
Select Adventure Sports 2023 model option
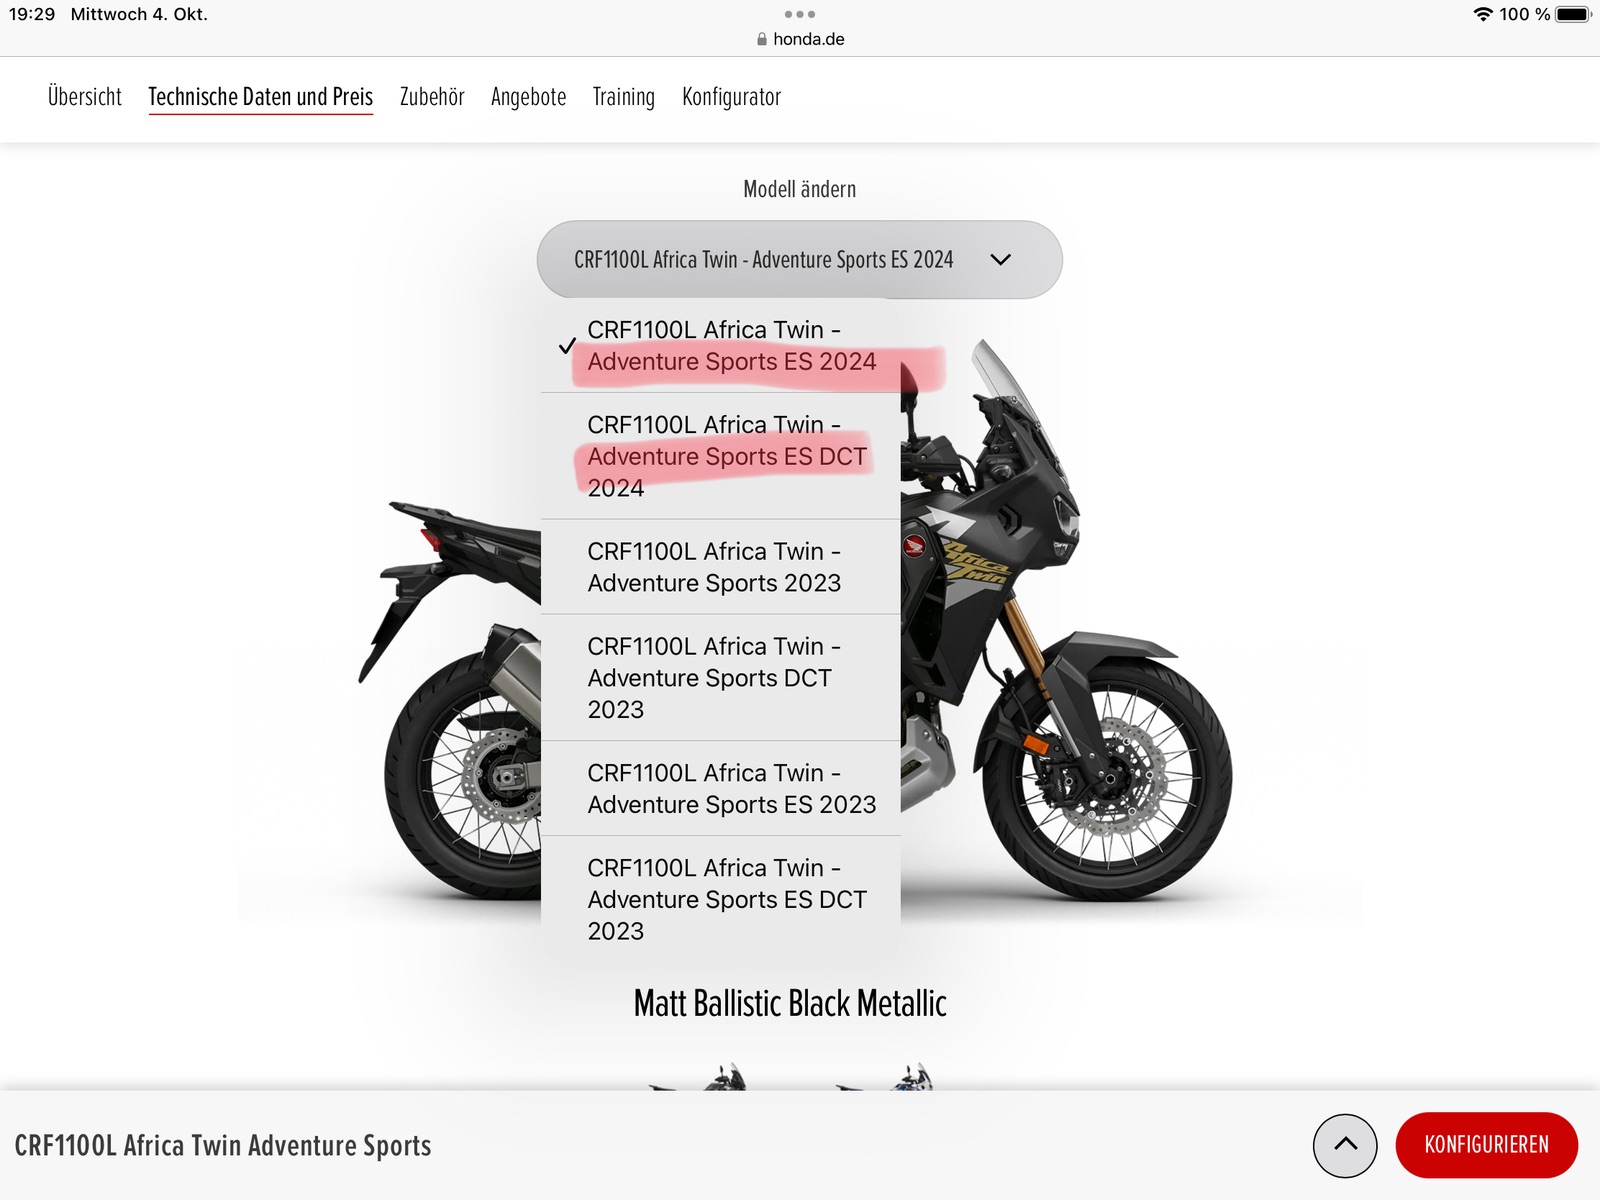coord(720,567)
